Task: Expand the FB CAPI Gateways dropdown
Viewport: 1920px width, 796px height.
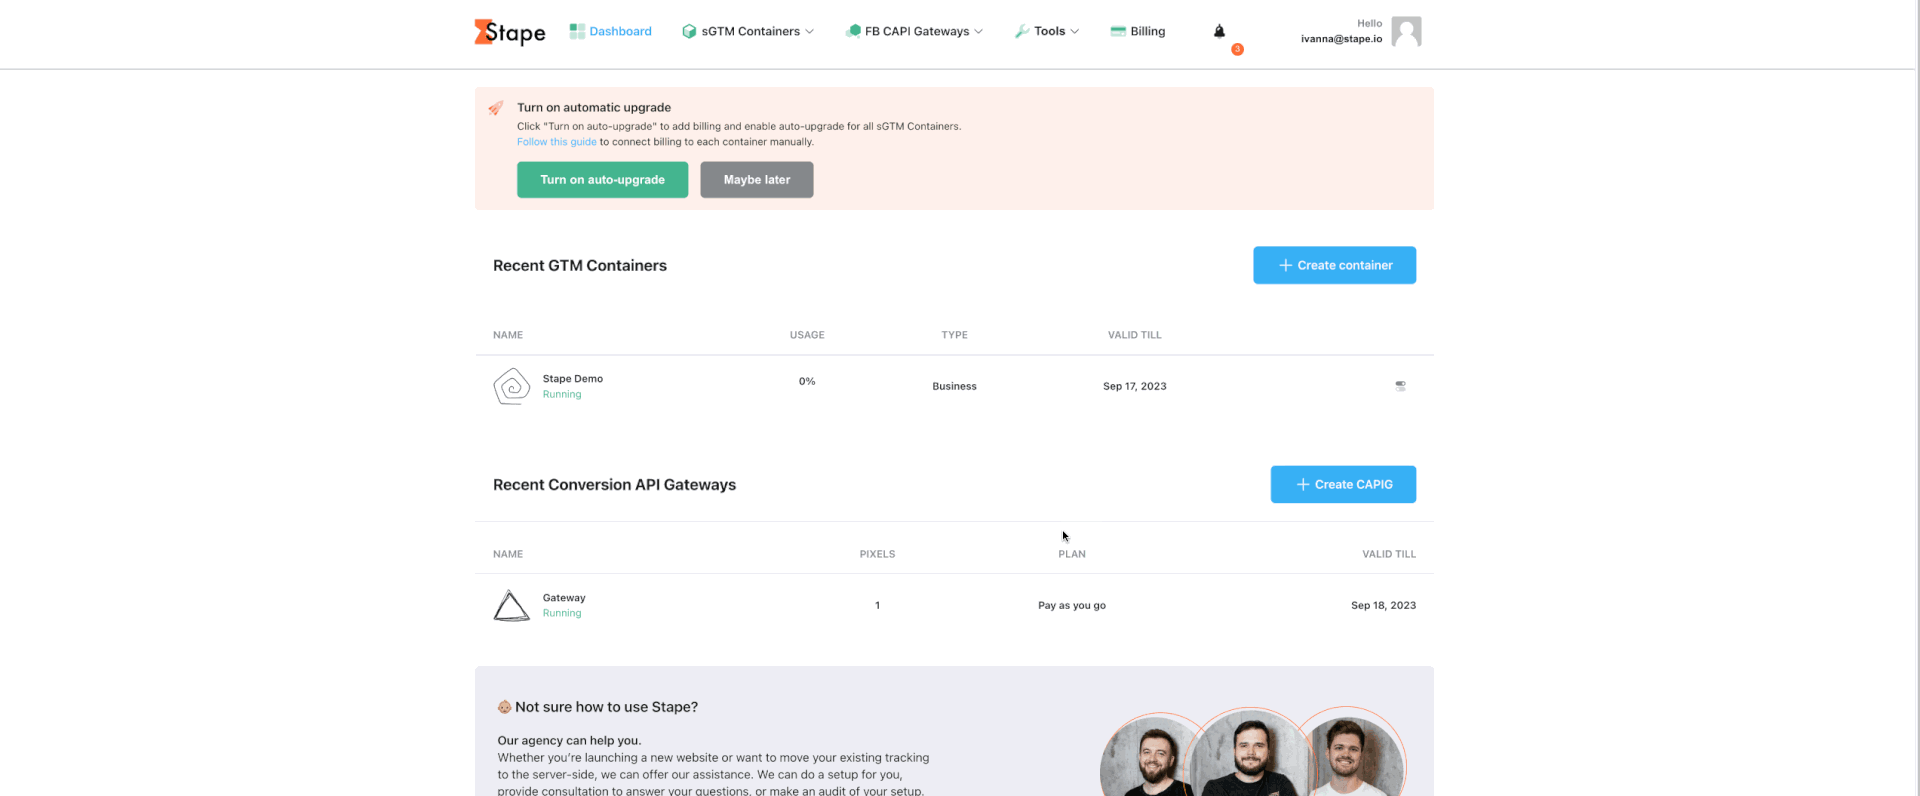Action: 914,31
